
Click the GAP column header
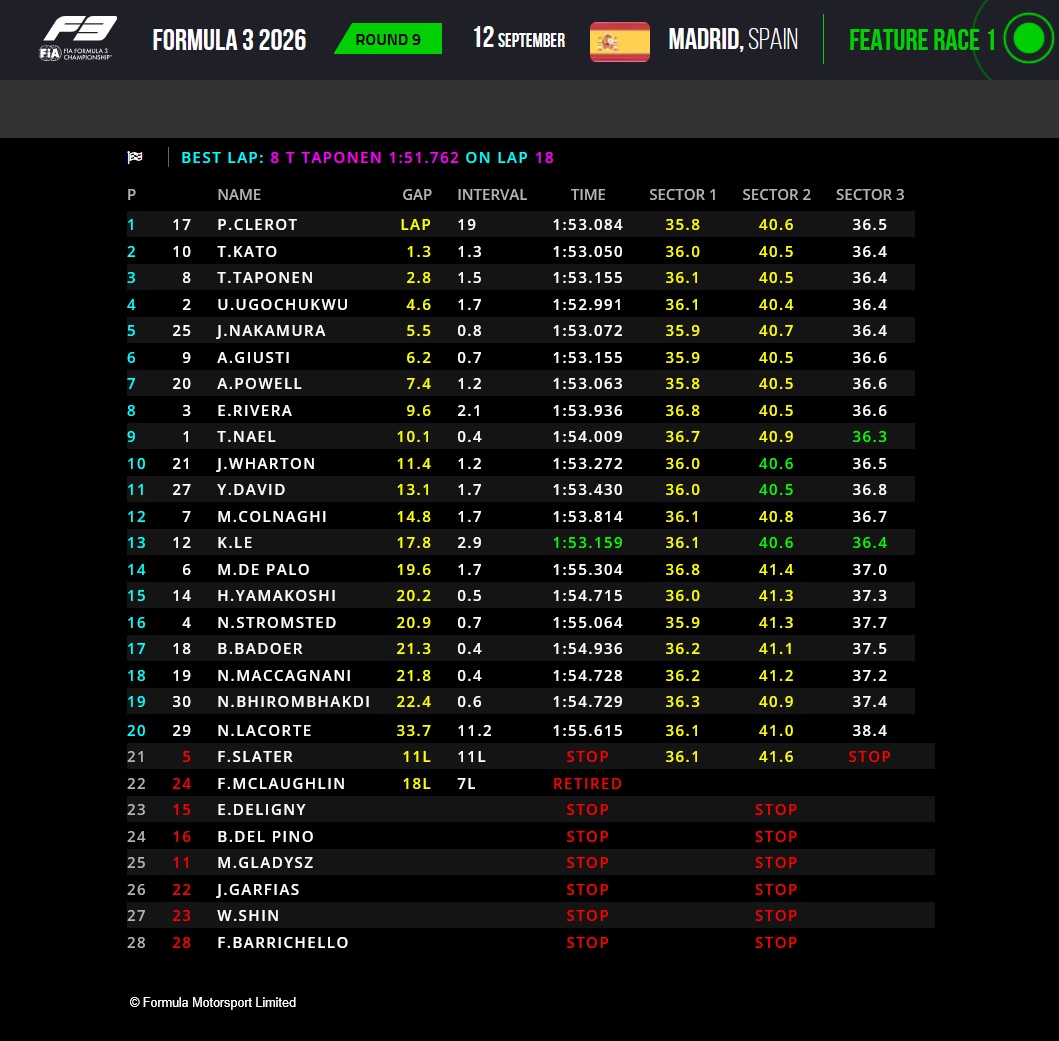417,195
